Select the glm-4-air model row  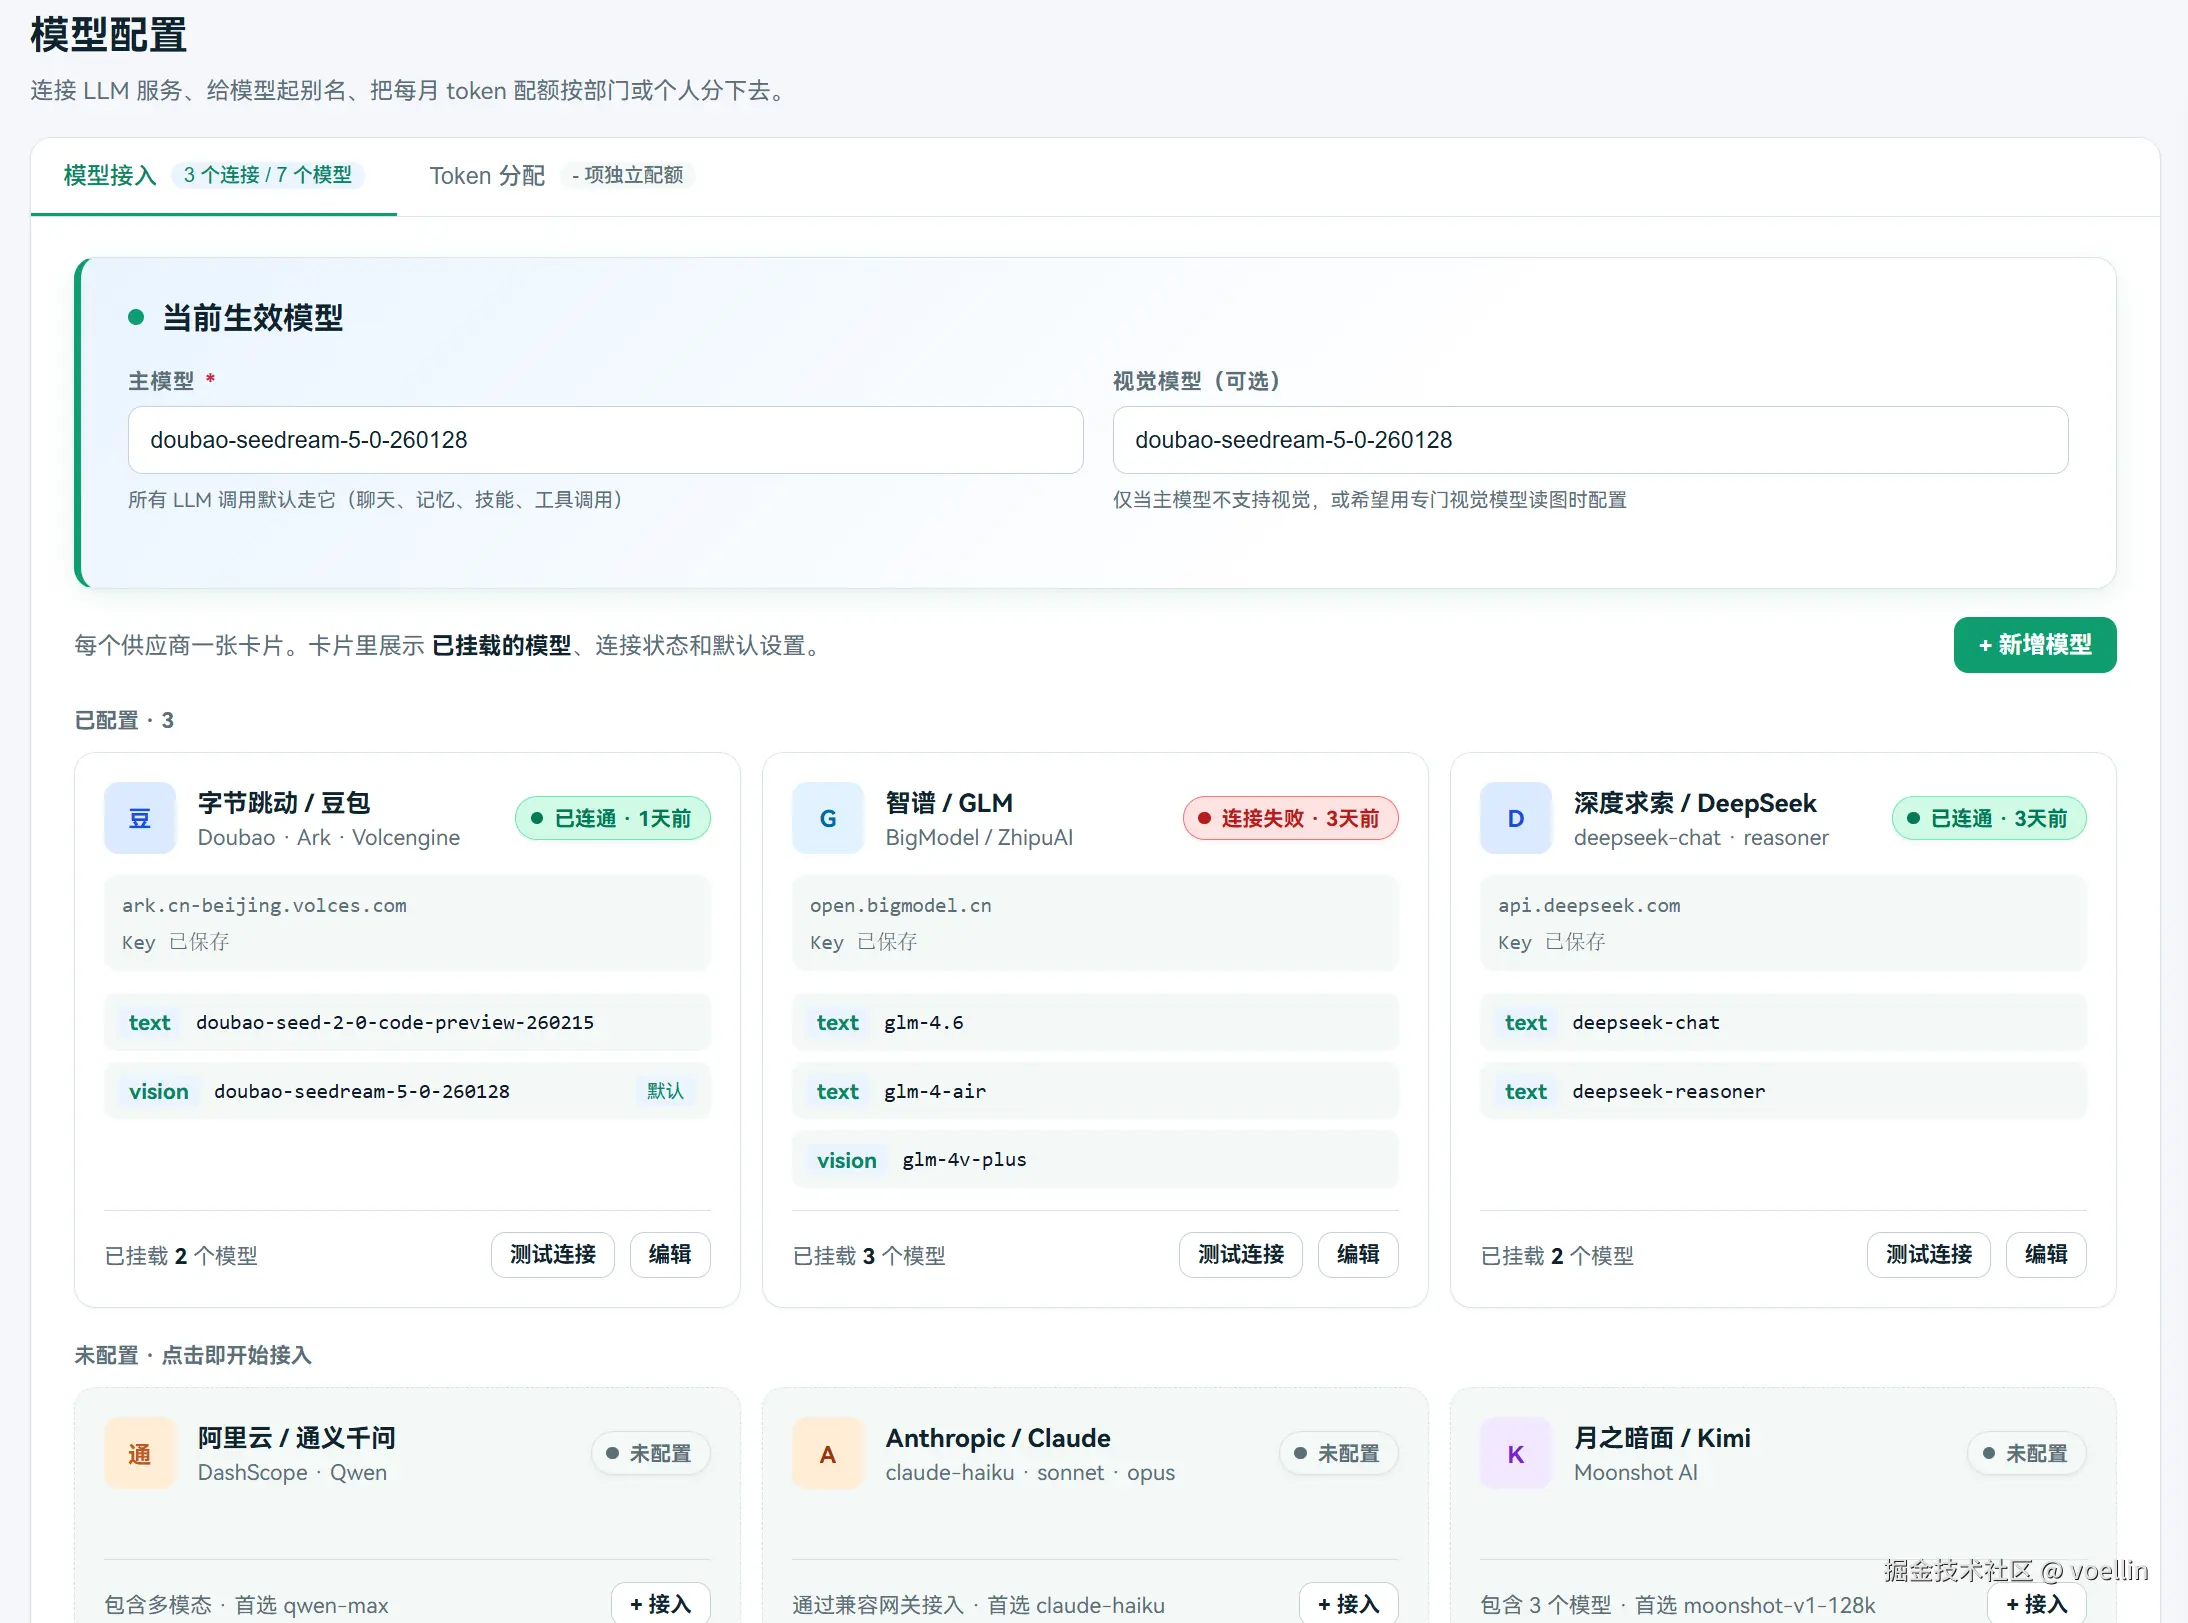click(1096, 1091)
